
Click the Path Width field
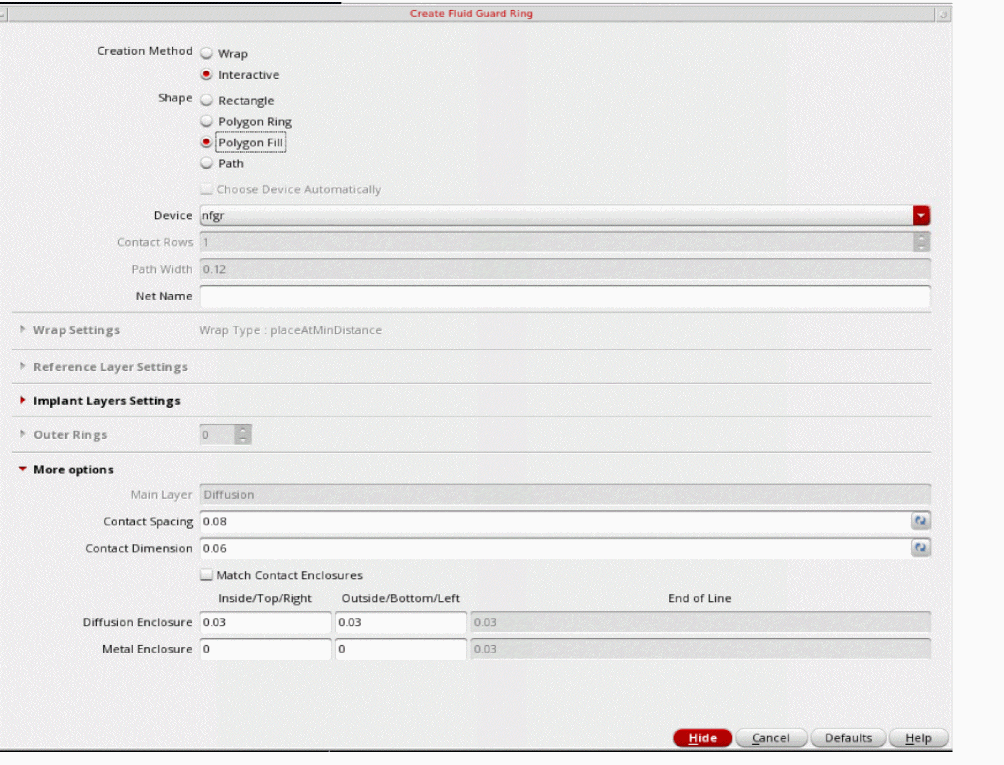(565, 269)
